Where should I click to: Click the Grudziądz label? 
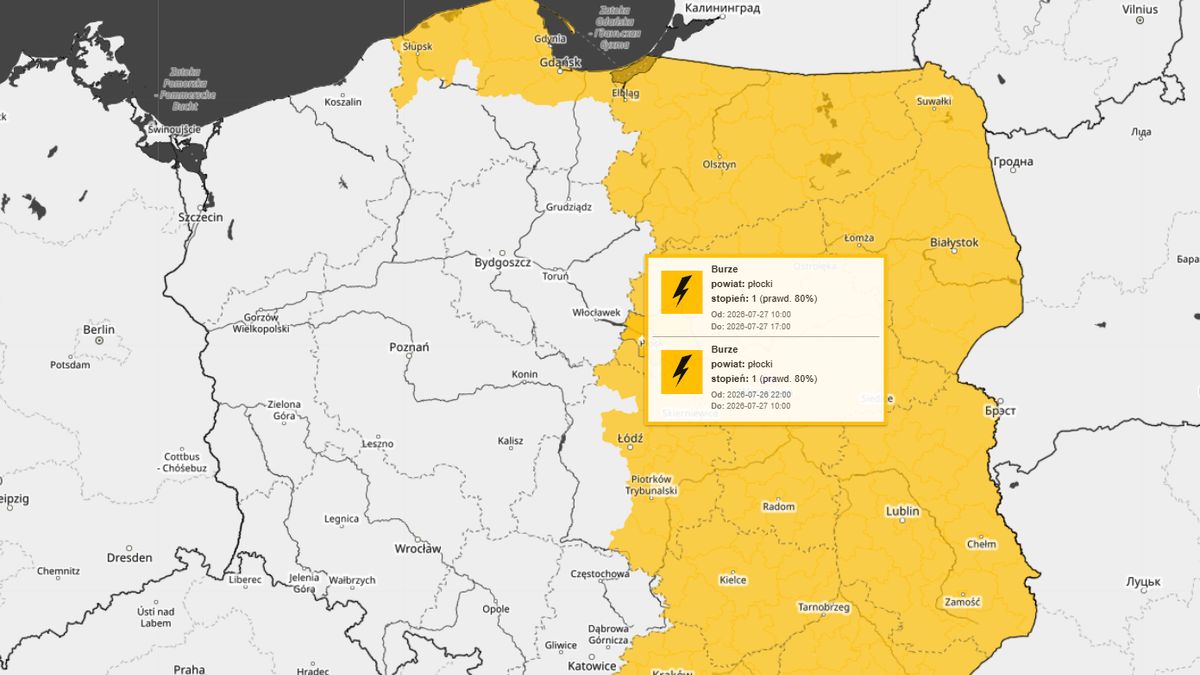point(569,208)
